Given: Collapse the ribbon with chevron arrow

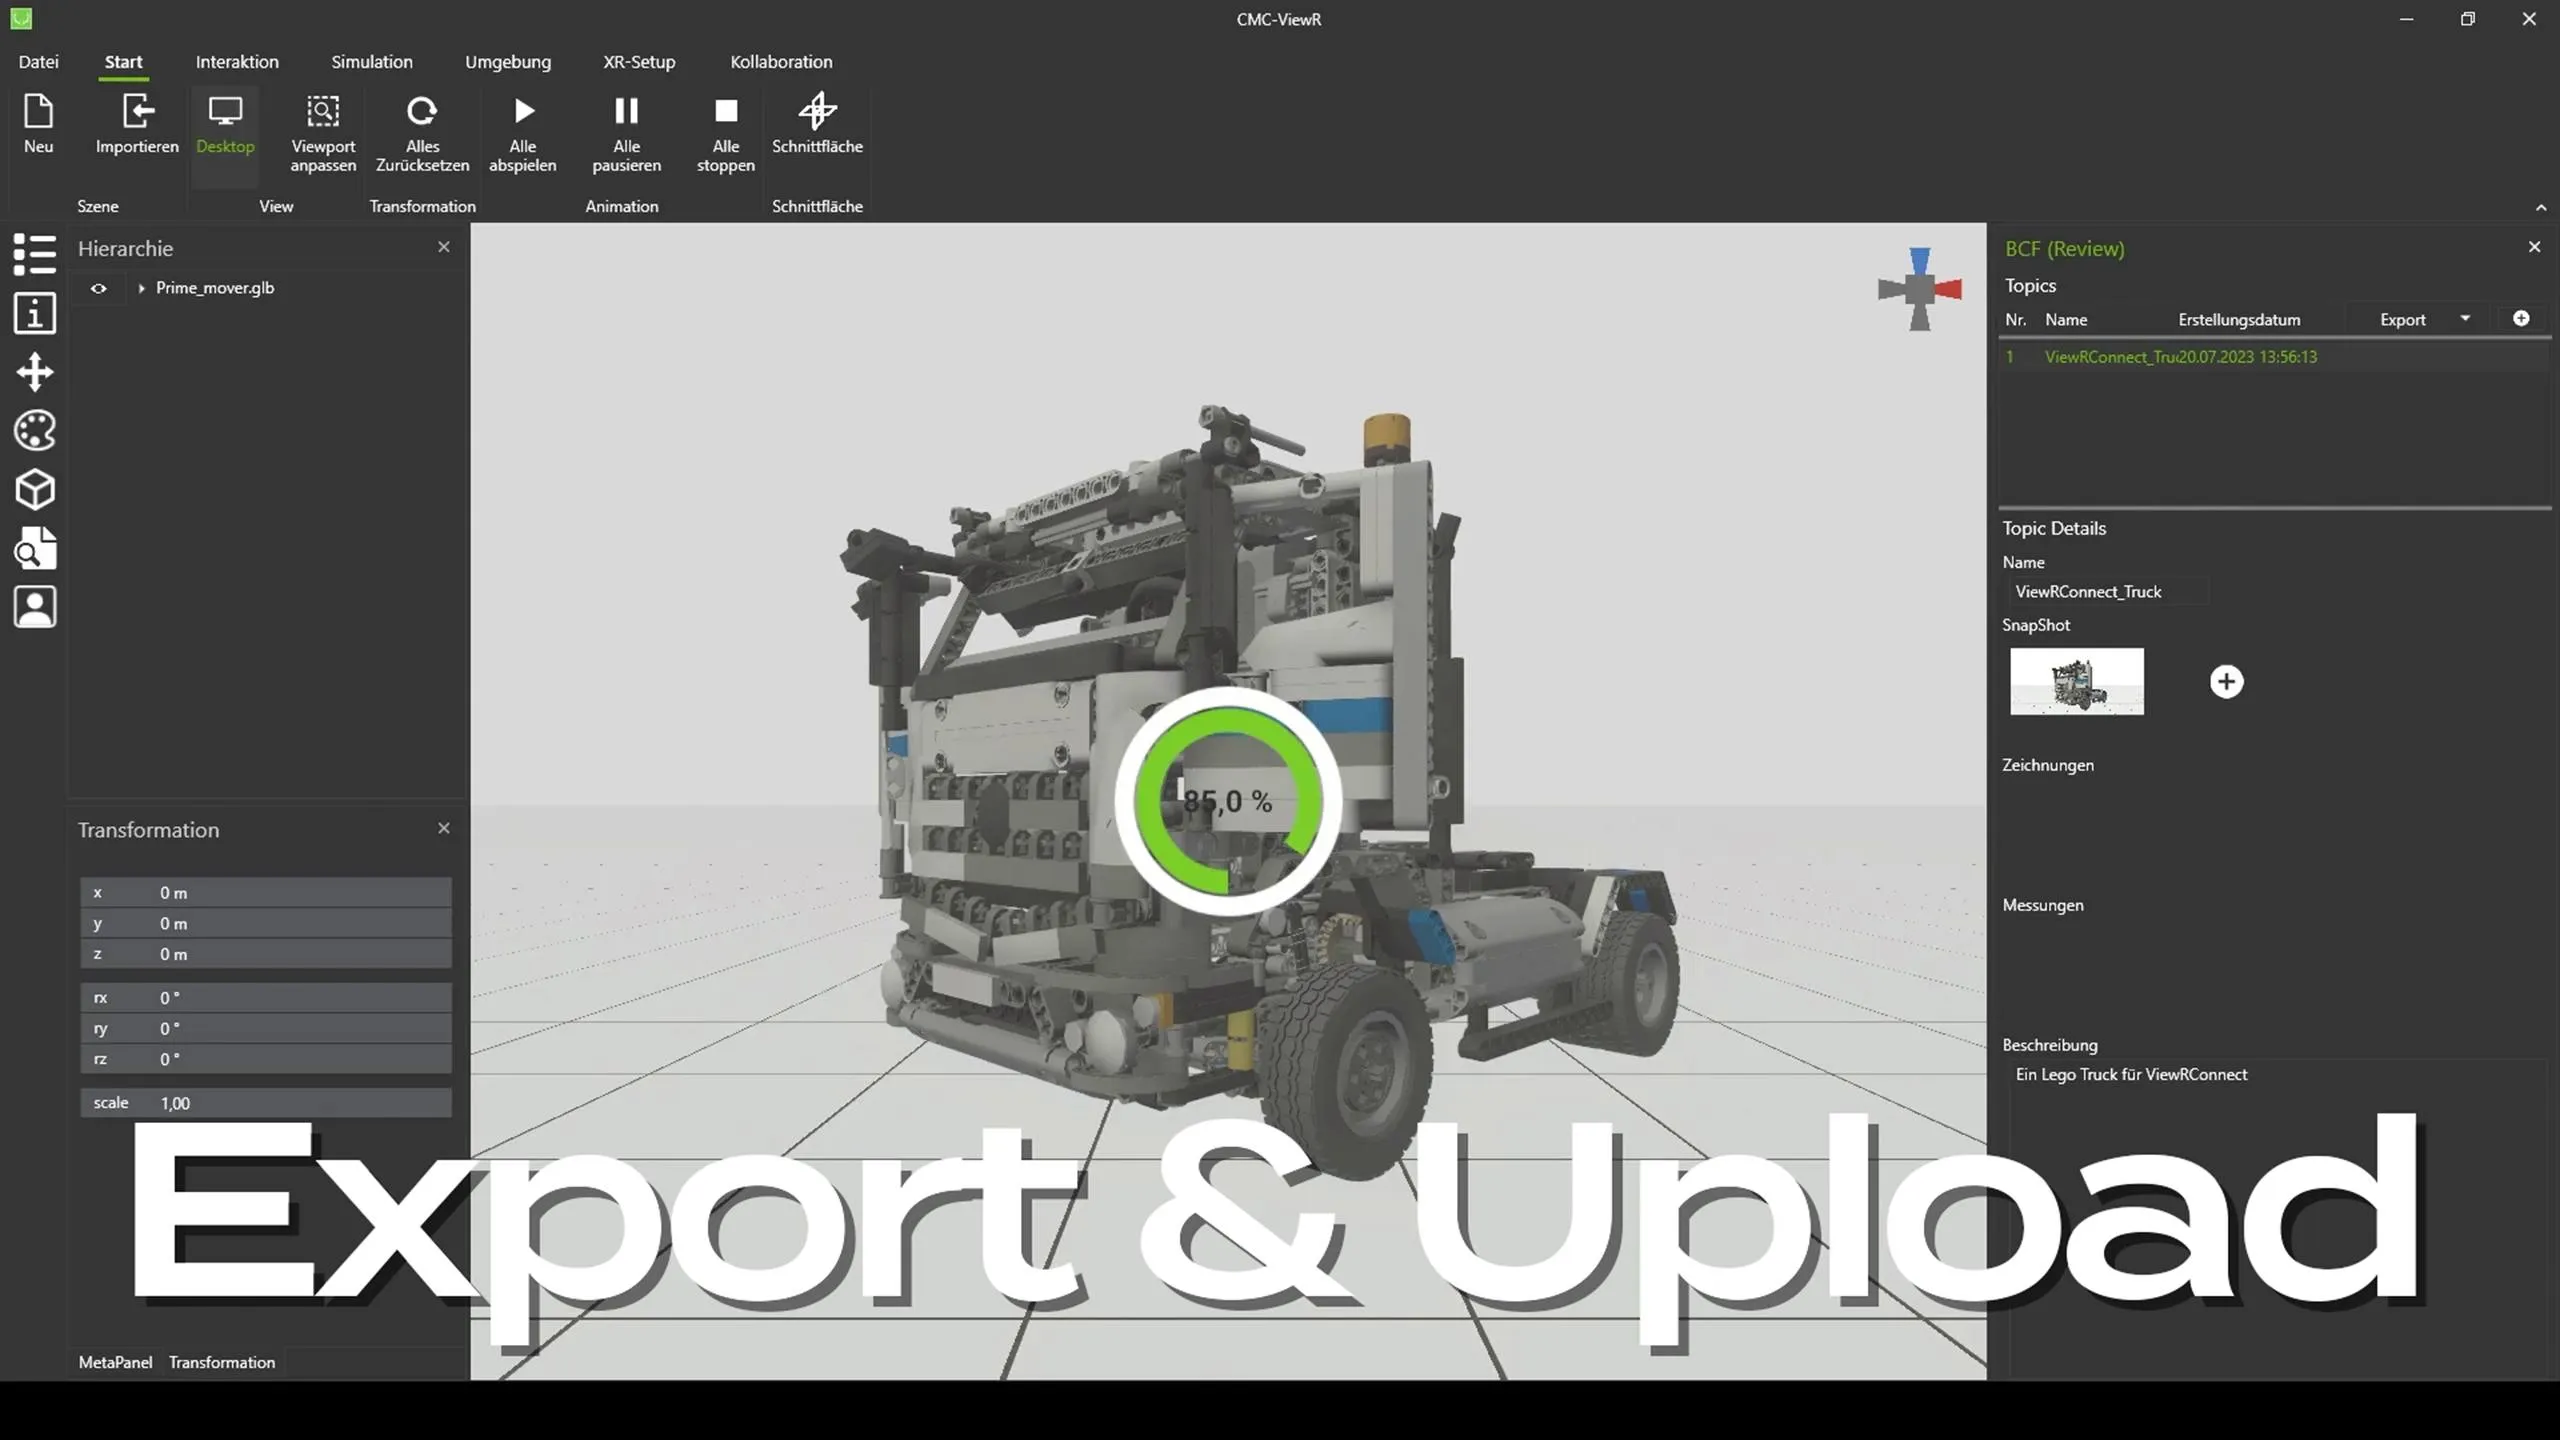Looking at the screenshot, I should tap(2540, 208).
